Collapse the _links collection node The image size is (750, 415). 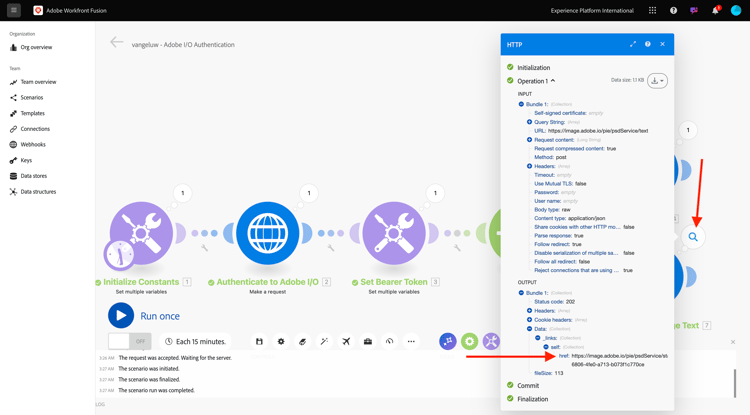(538, 338)
